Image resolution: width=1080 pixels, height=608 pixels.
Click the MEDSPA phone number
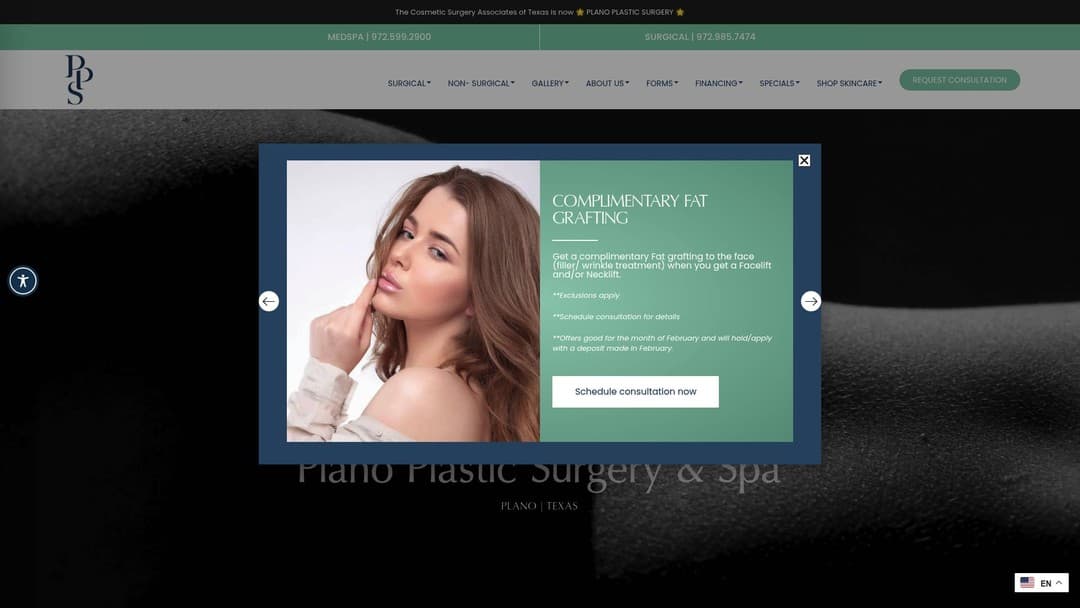pyautogui.click(x=378, y=37)
